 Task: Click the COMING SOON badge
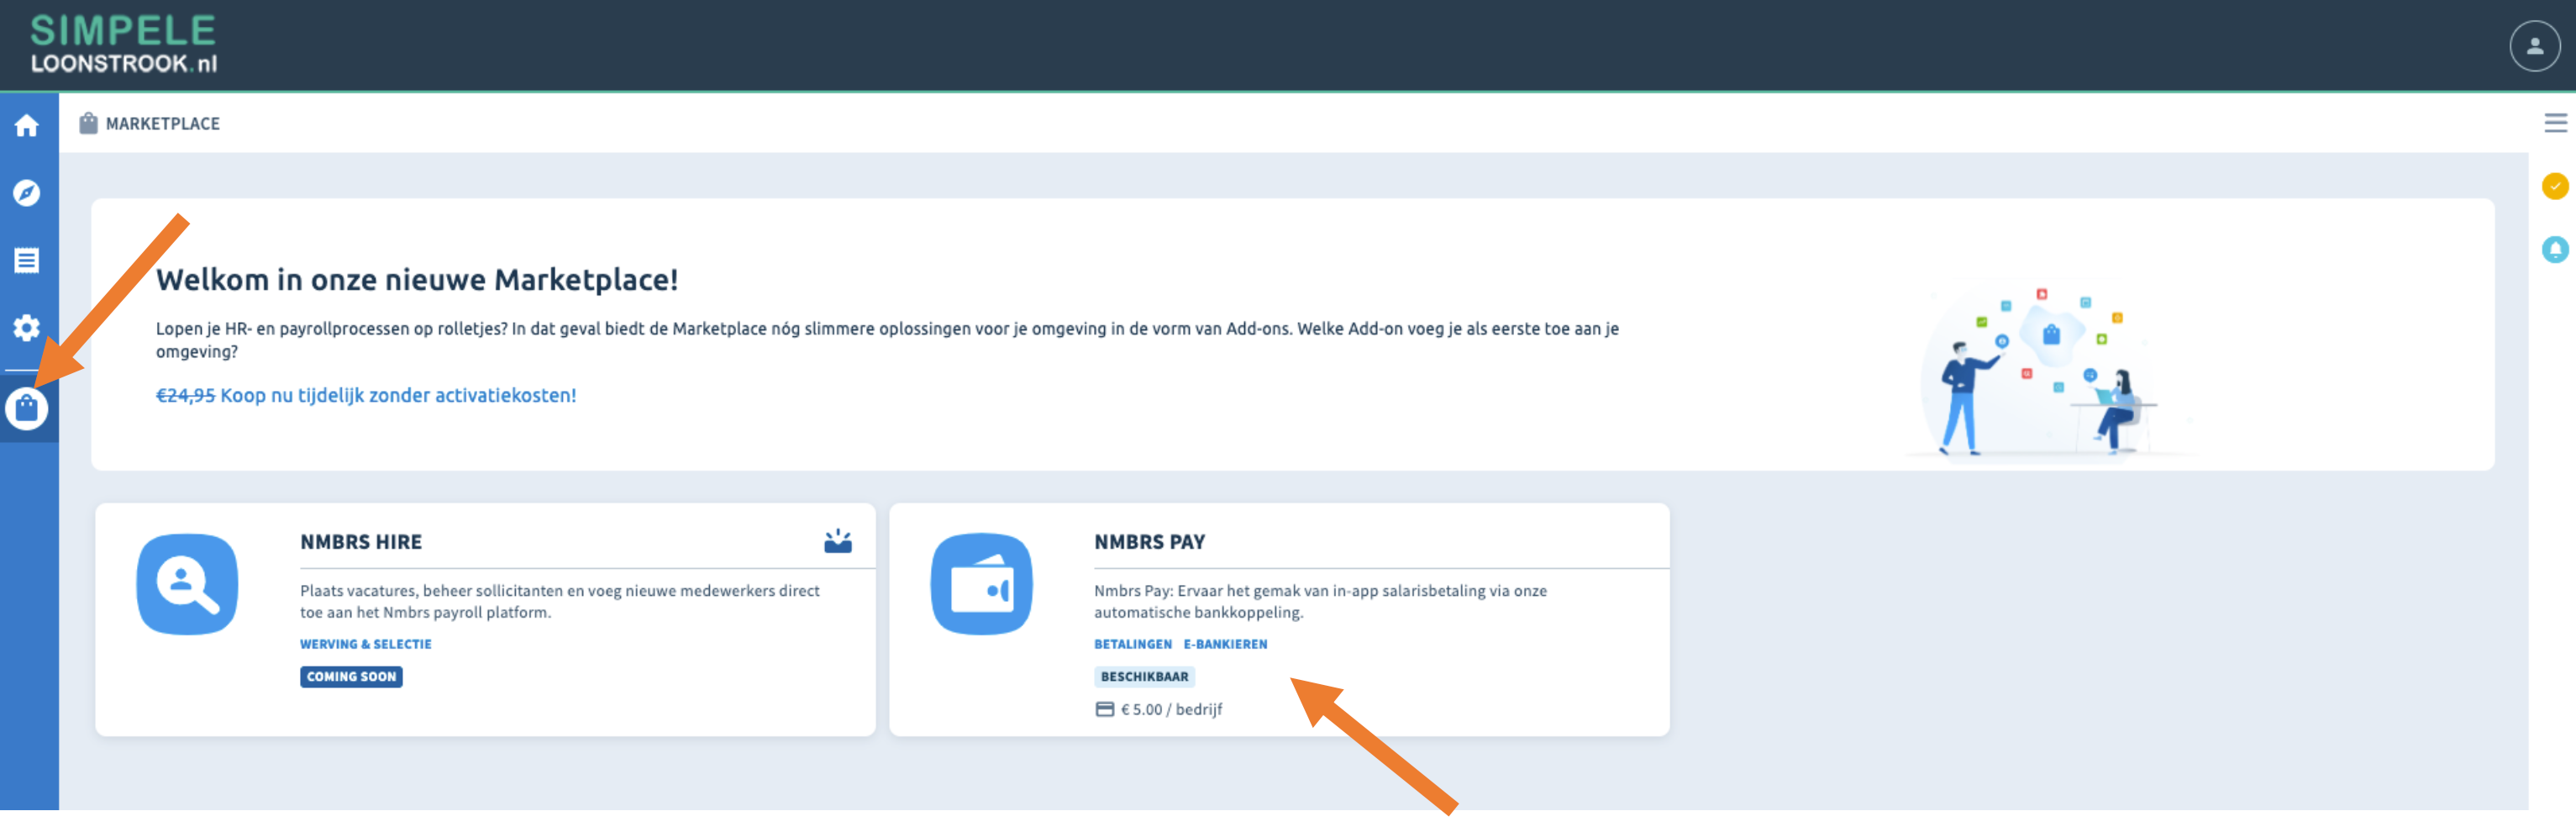point(351,677)
